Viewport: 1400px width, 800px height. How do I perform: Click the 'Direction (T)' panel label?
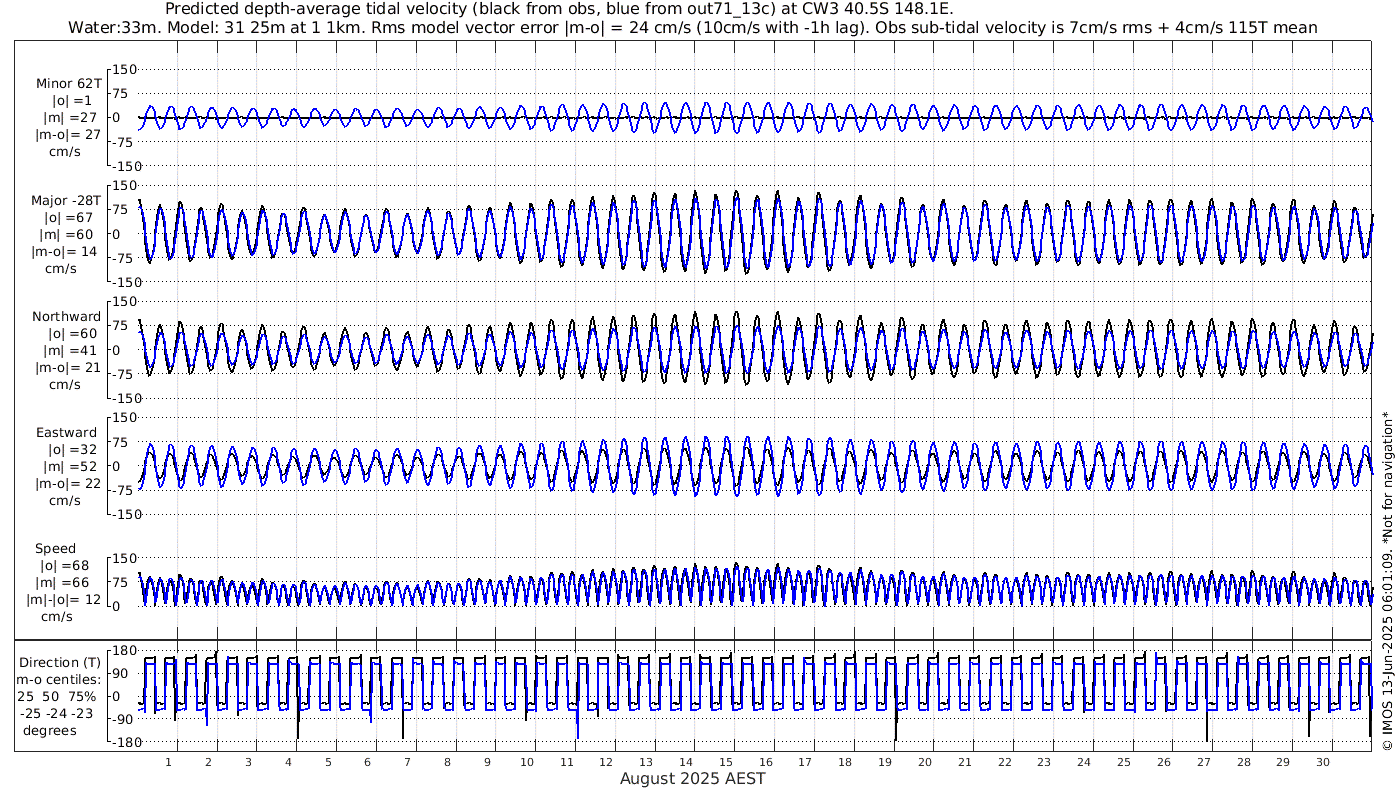pos(60,662)
